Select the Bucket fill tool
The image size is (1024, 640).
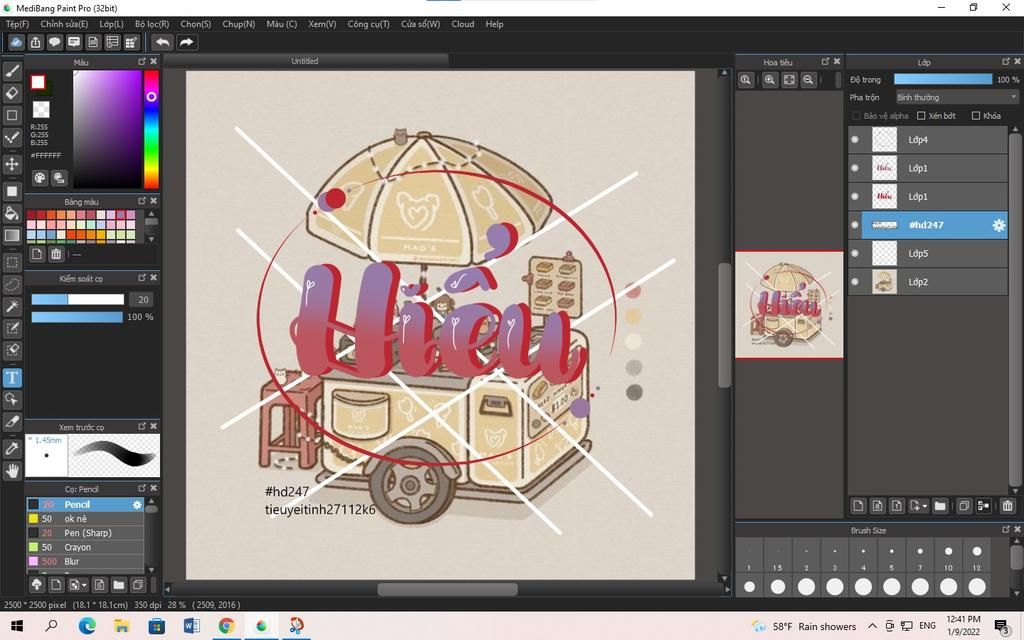12,213
